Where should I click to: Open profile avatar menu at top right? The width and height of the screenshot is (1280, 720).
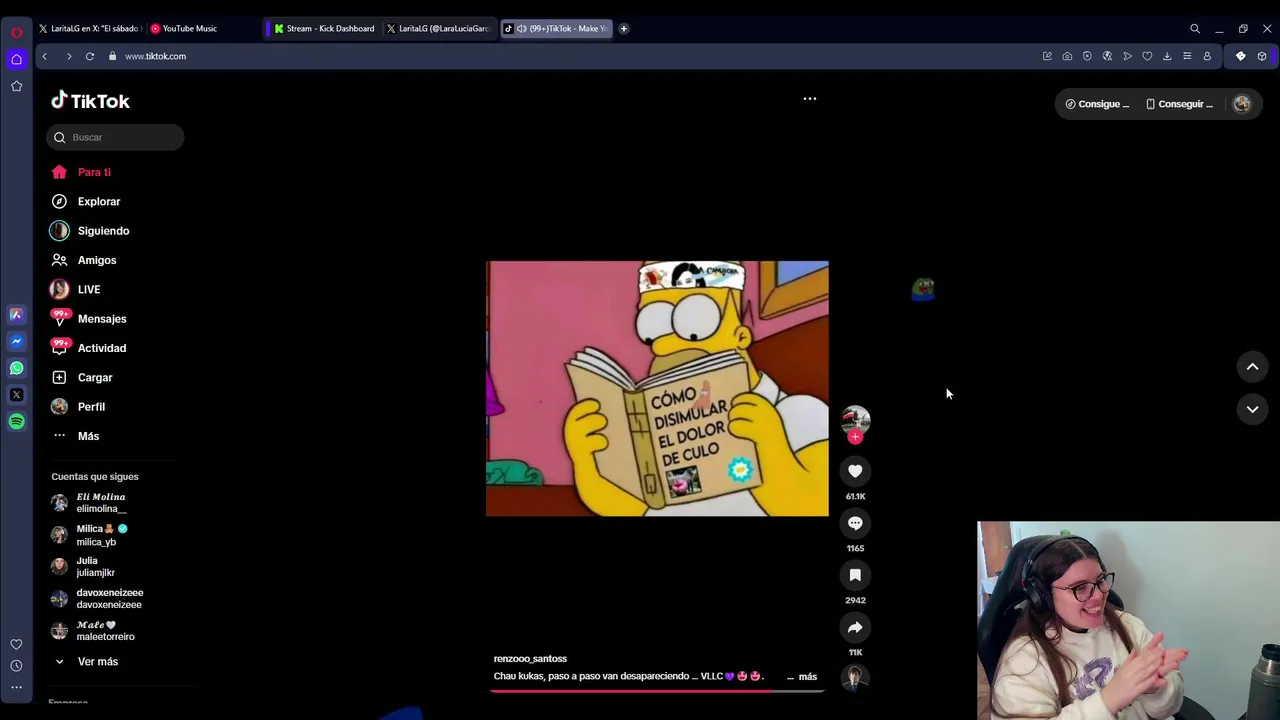pyautogui.click(x=1242, y=104)
